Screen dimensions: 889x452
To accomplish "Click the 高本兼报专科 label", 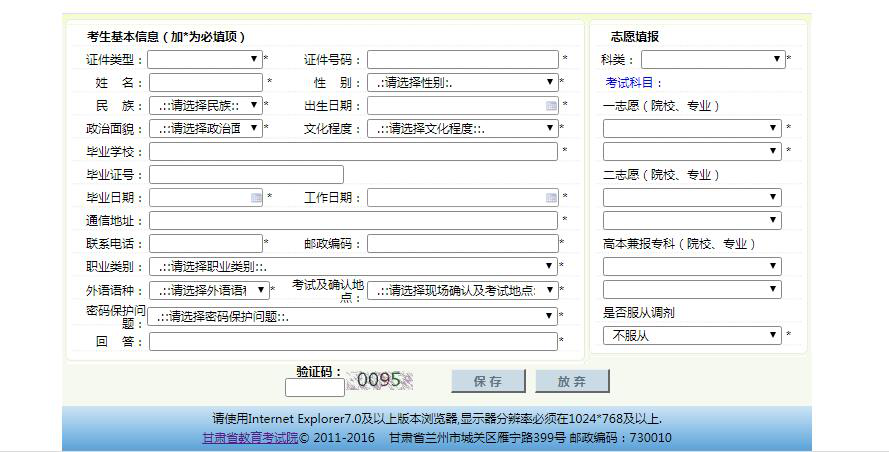I will pos(679,244).
